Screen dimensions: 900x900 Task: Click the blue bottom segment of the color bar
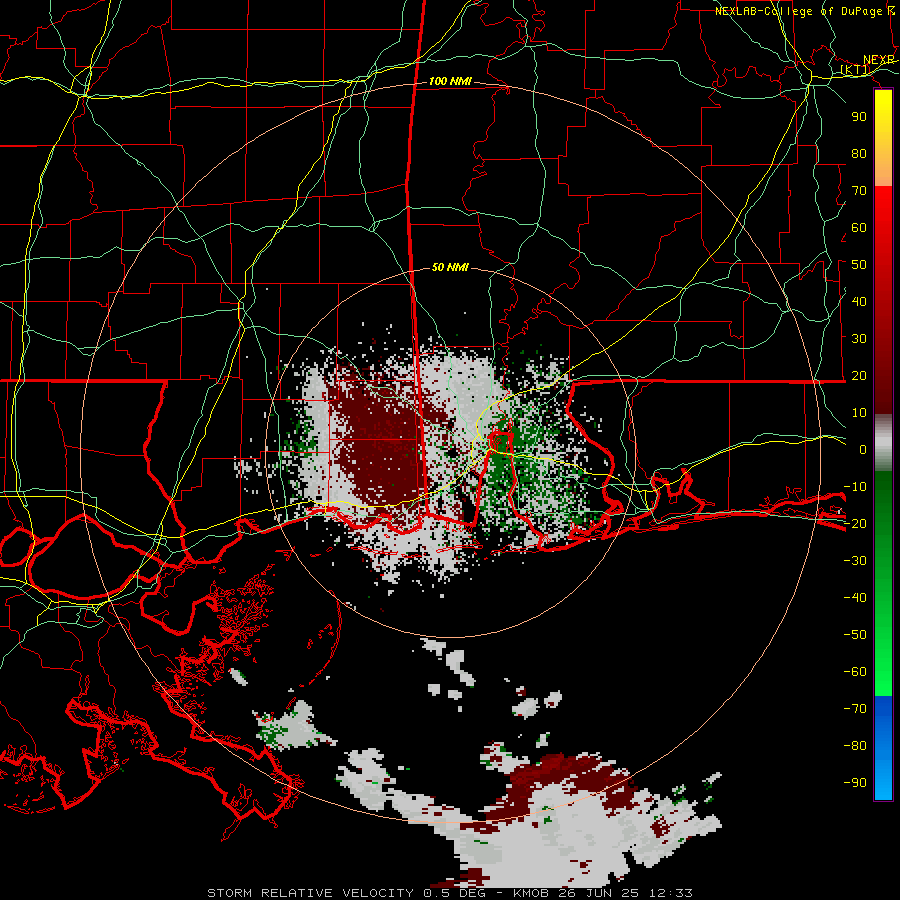(x=883, y=747)
